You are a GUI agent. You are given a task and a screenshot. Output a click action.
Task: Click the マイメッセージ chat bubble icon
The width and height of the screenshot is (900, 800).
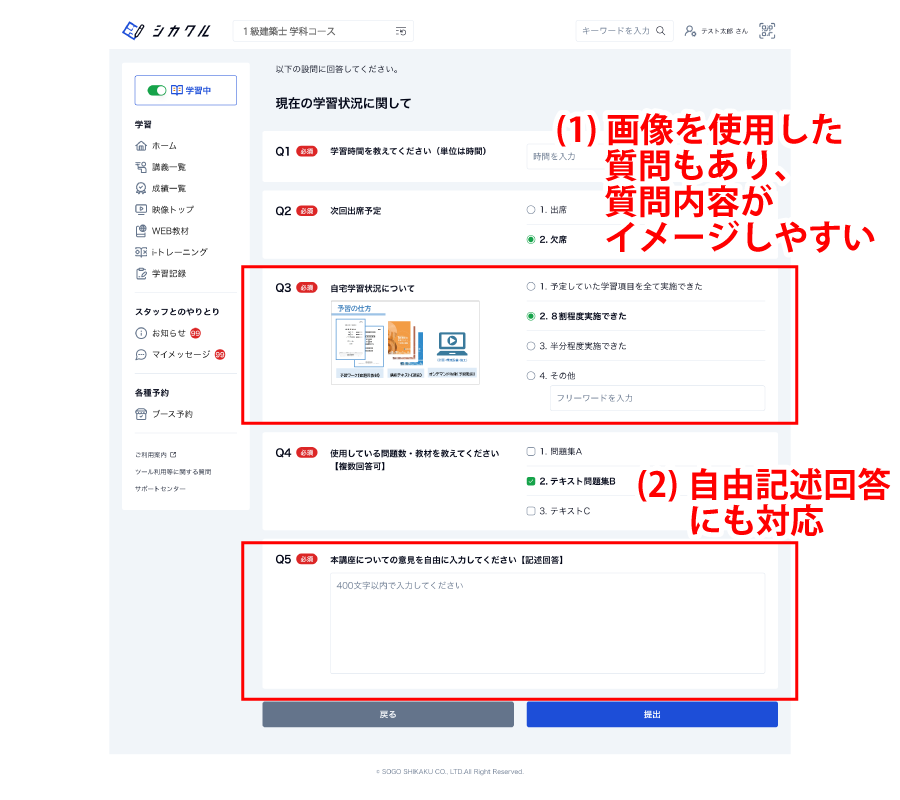point(141,355)
